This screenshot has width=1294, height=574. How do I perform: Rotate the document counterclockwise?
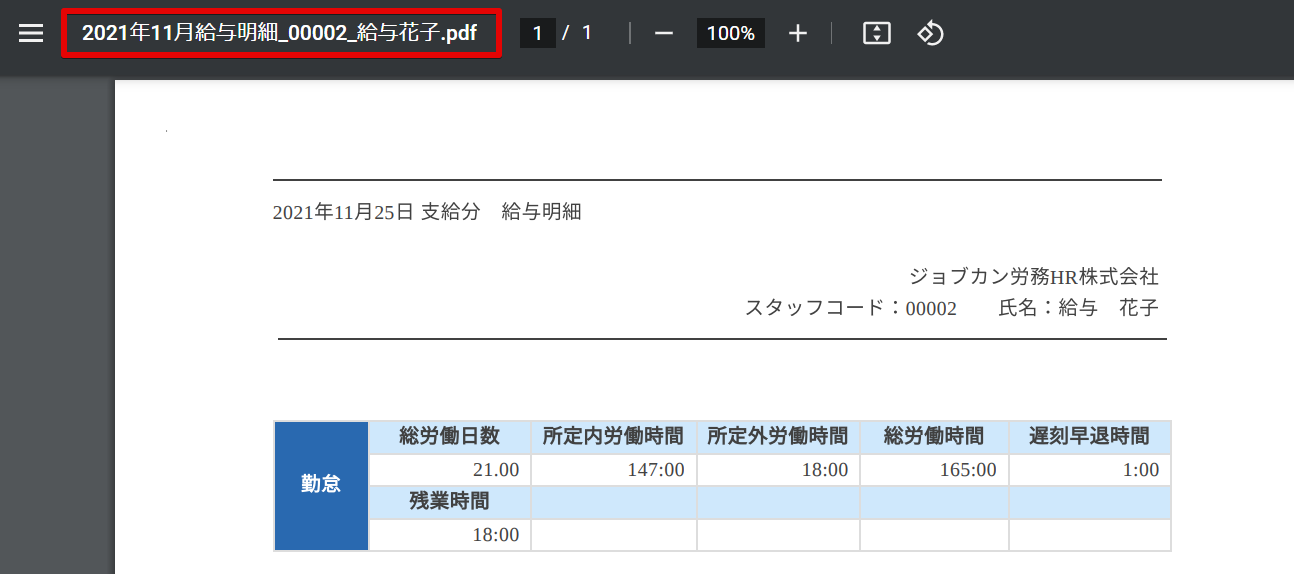point(930,33)
